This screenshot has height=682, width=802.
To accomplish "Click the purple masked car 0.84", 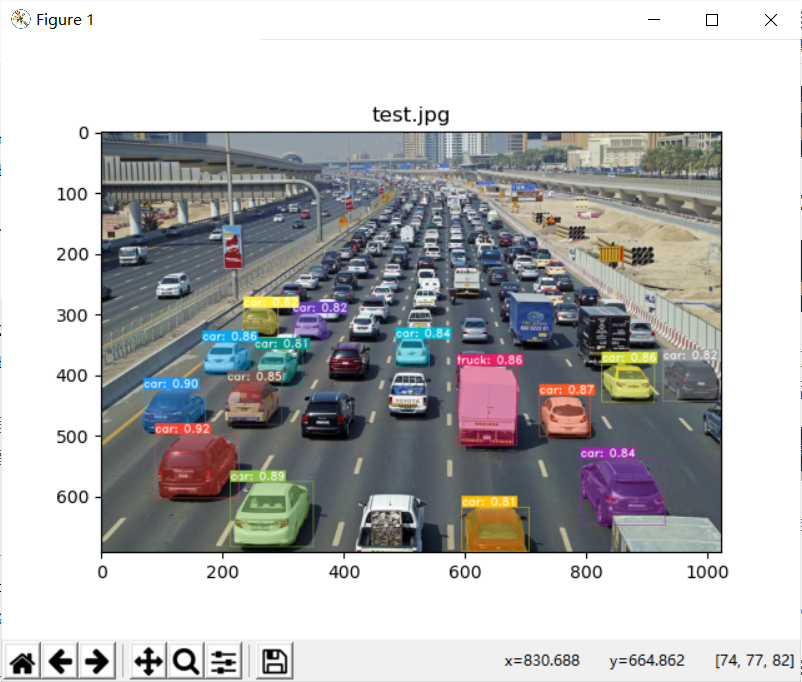I will coord(622,493).
